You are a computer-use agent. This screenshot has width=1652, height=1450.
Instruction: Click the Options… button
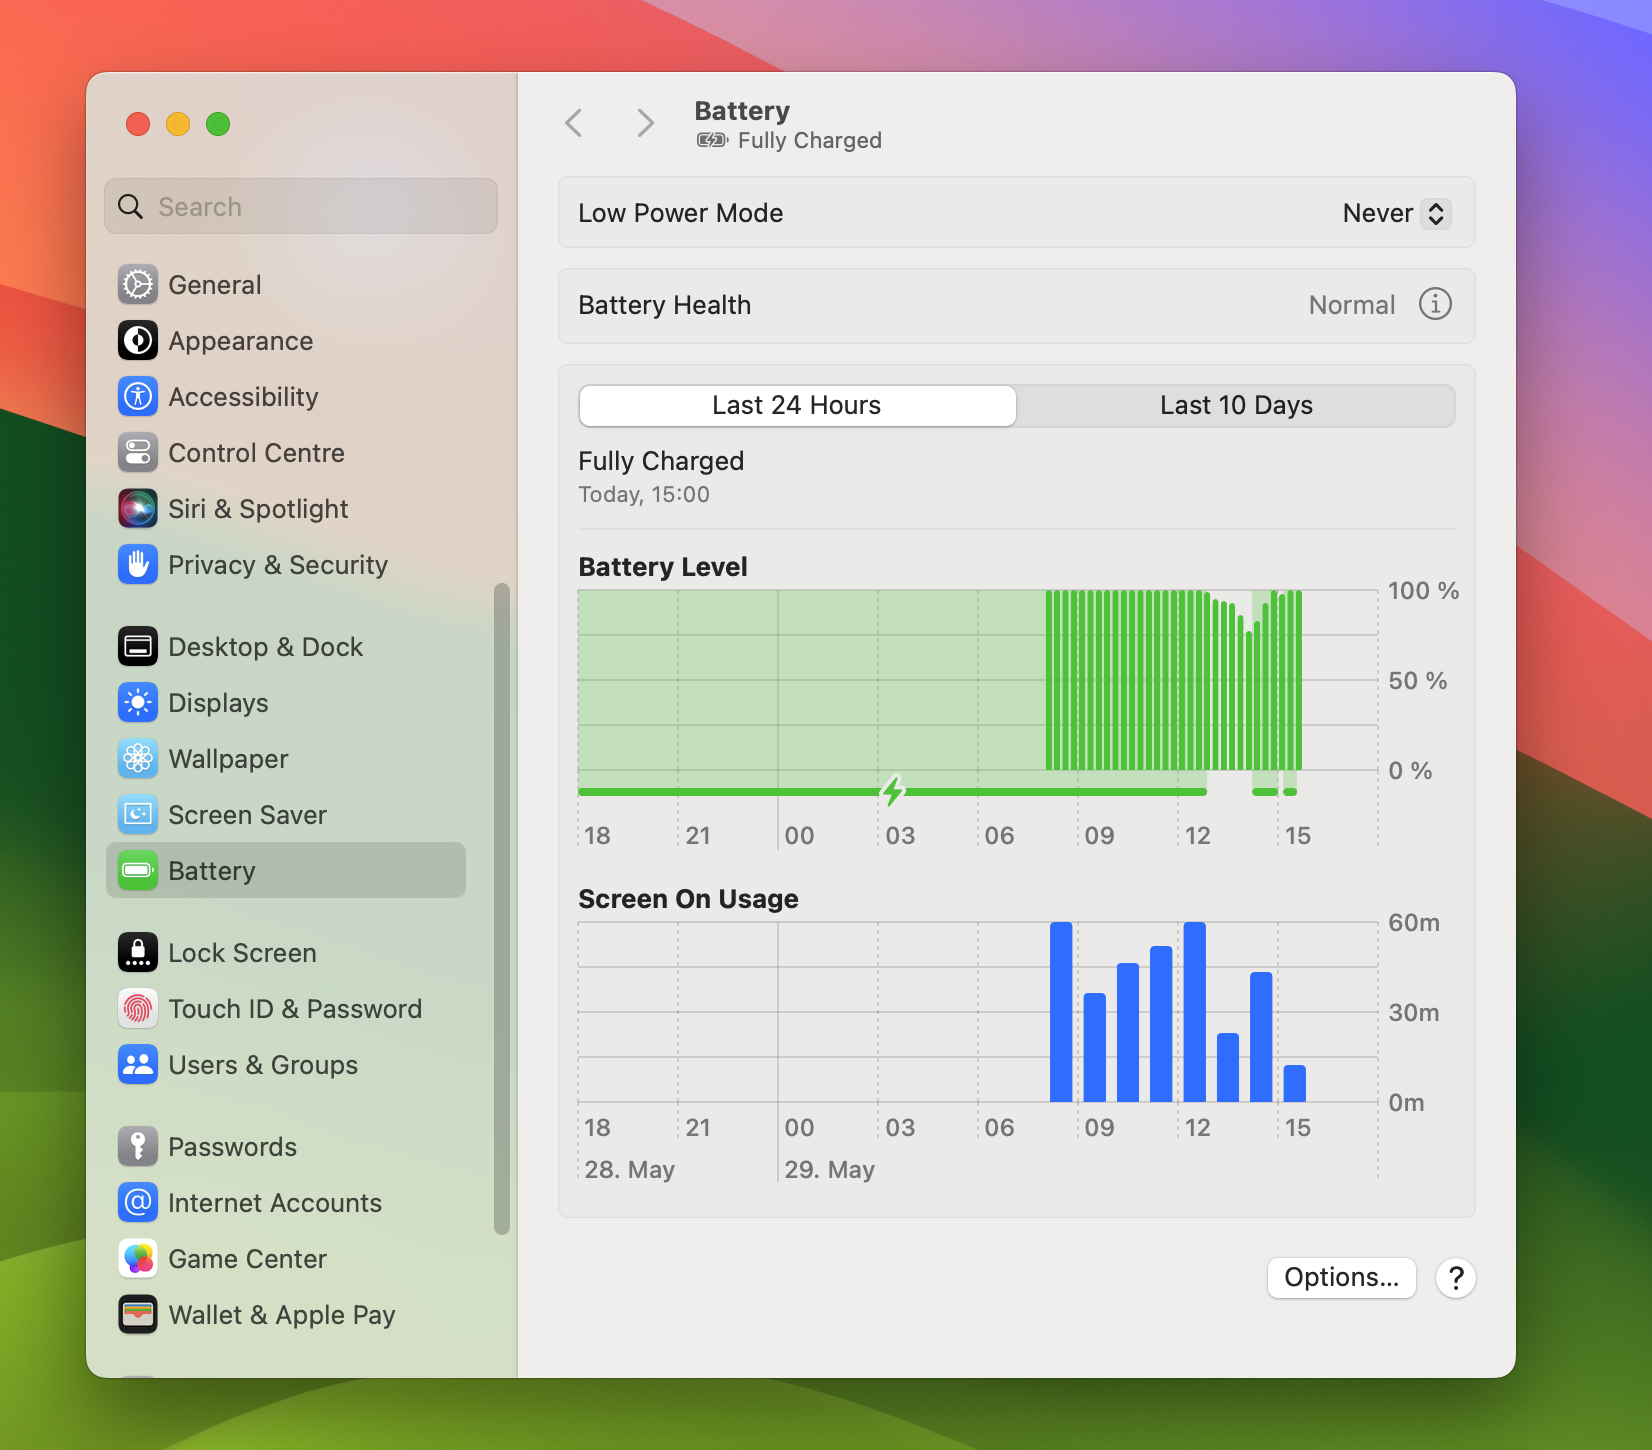coord(1341,1277)
